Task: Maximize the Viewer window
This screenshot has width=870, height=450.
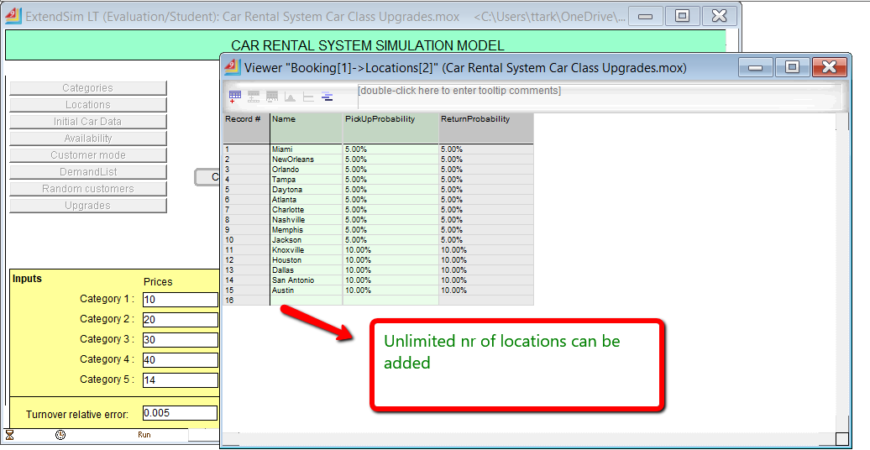Action: (x=792, y=67)
